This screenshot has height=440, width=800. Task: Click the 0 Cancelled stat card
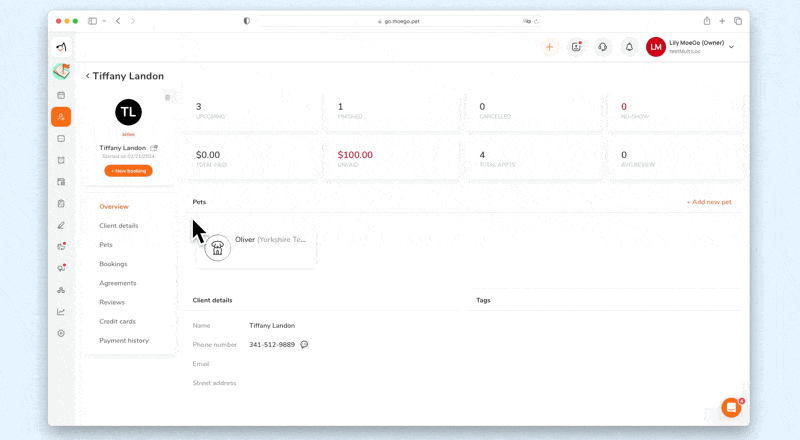536,111
